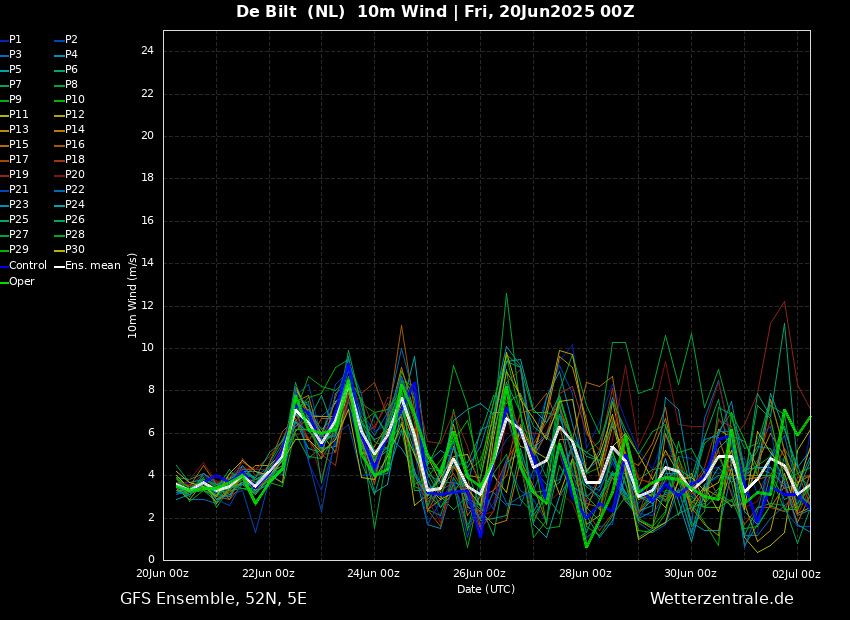Click the P1 legend entry

pos(11,40)
